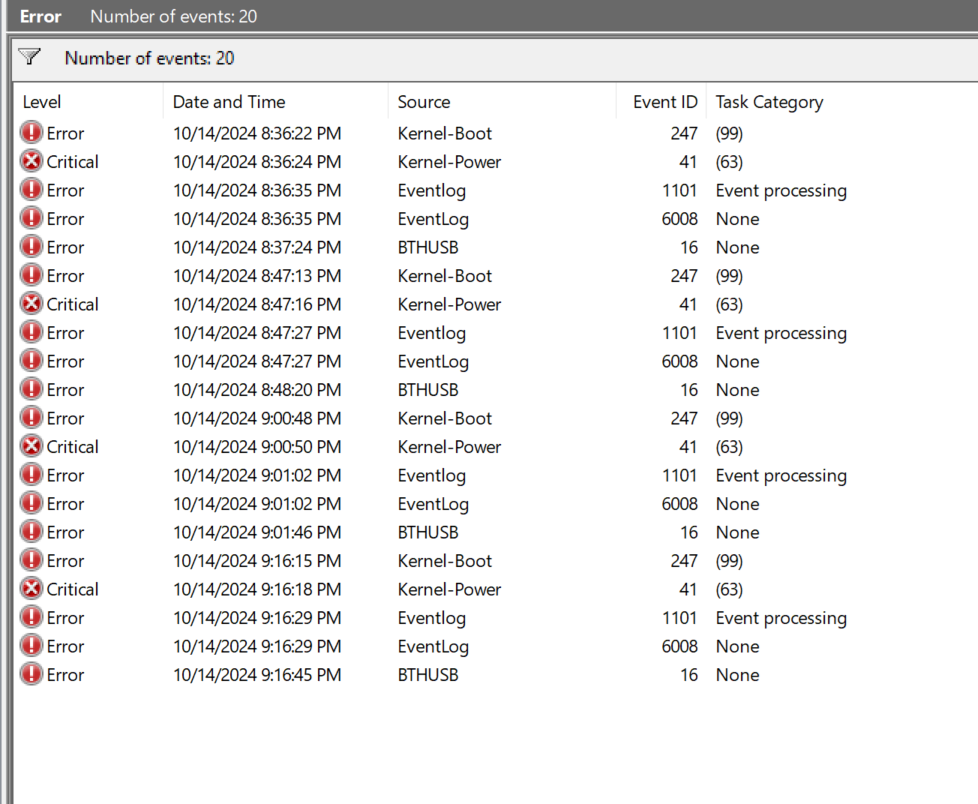This screenshot has height=804, width=978.
Task: Click the Error icon for 8:36:22 PM event
Action: (31, 133)
